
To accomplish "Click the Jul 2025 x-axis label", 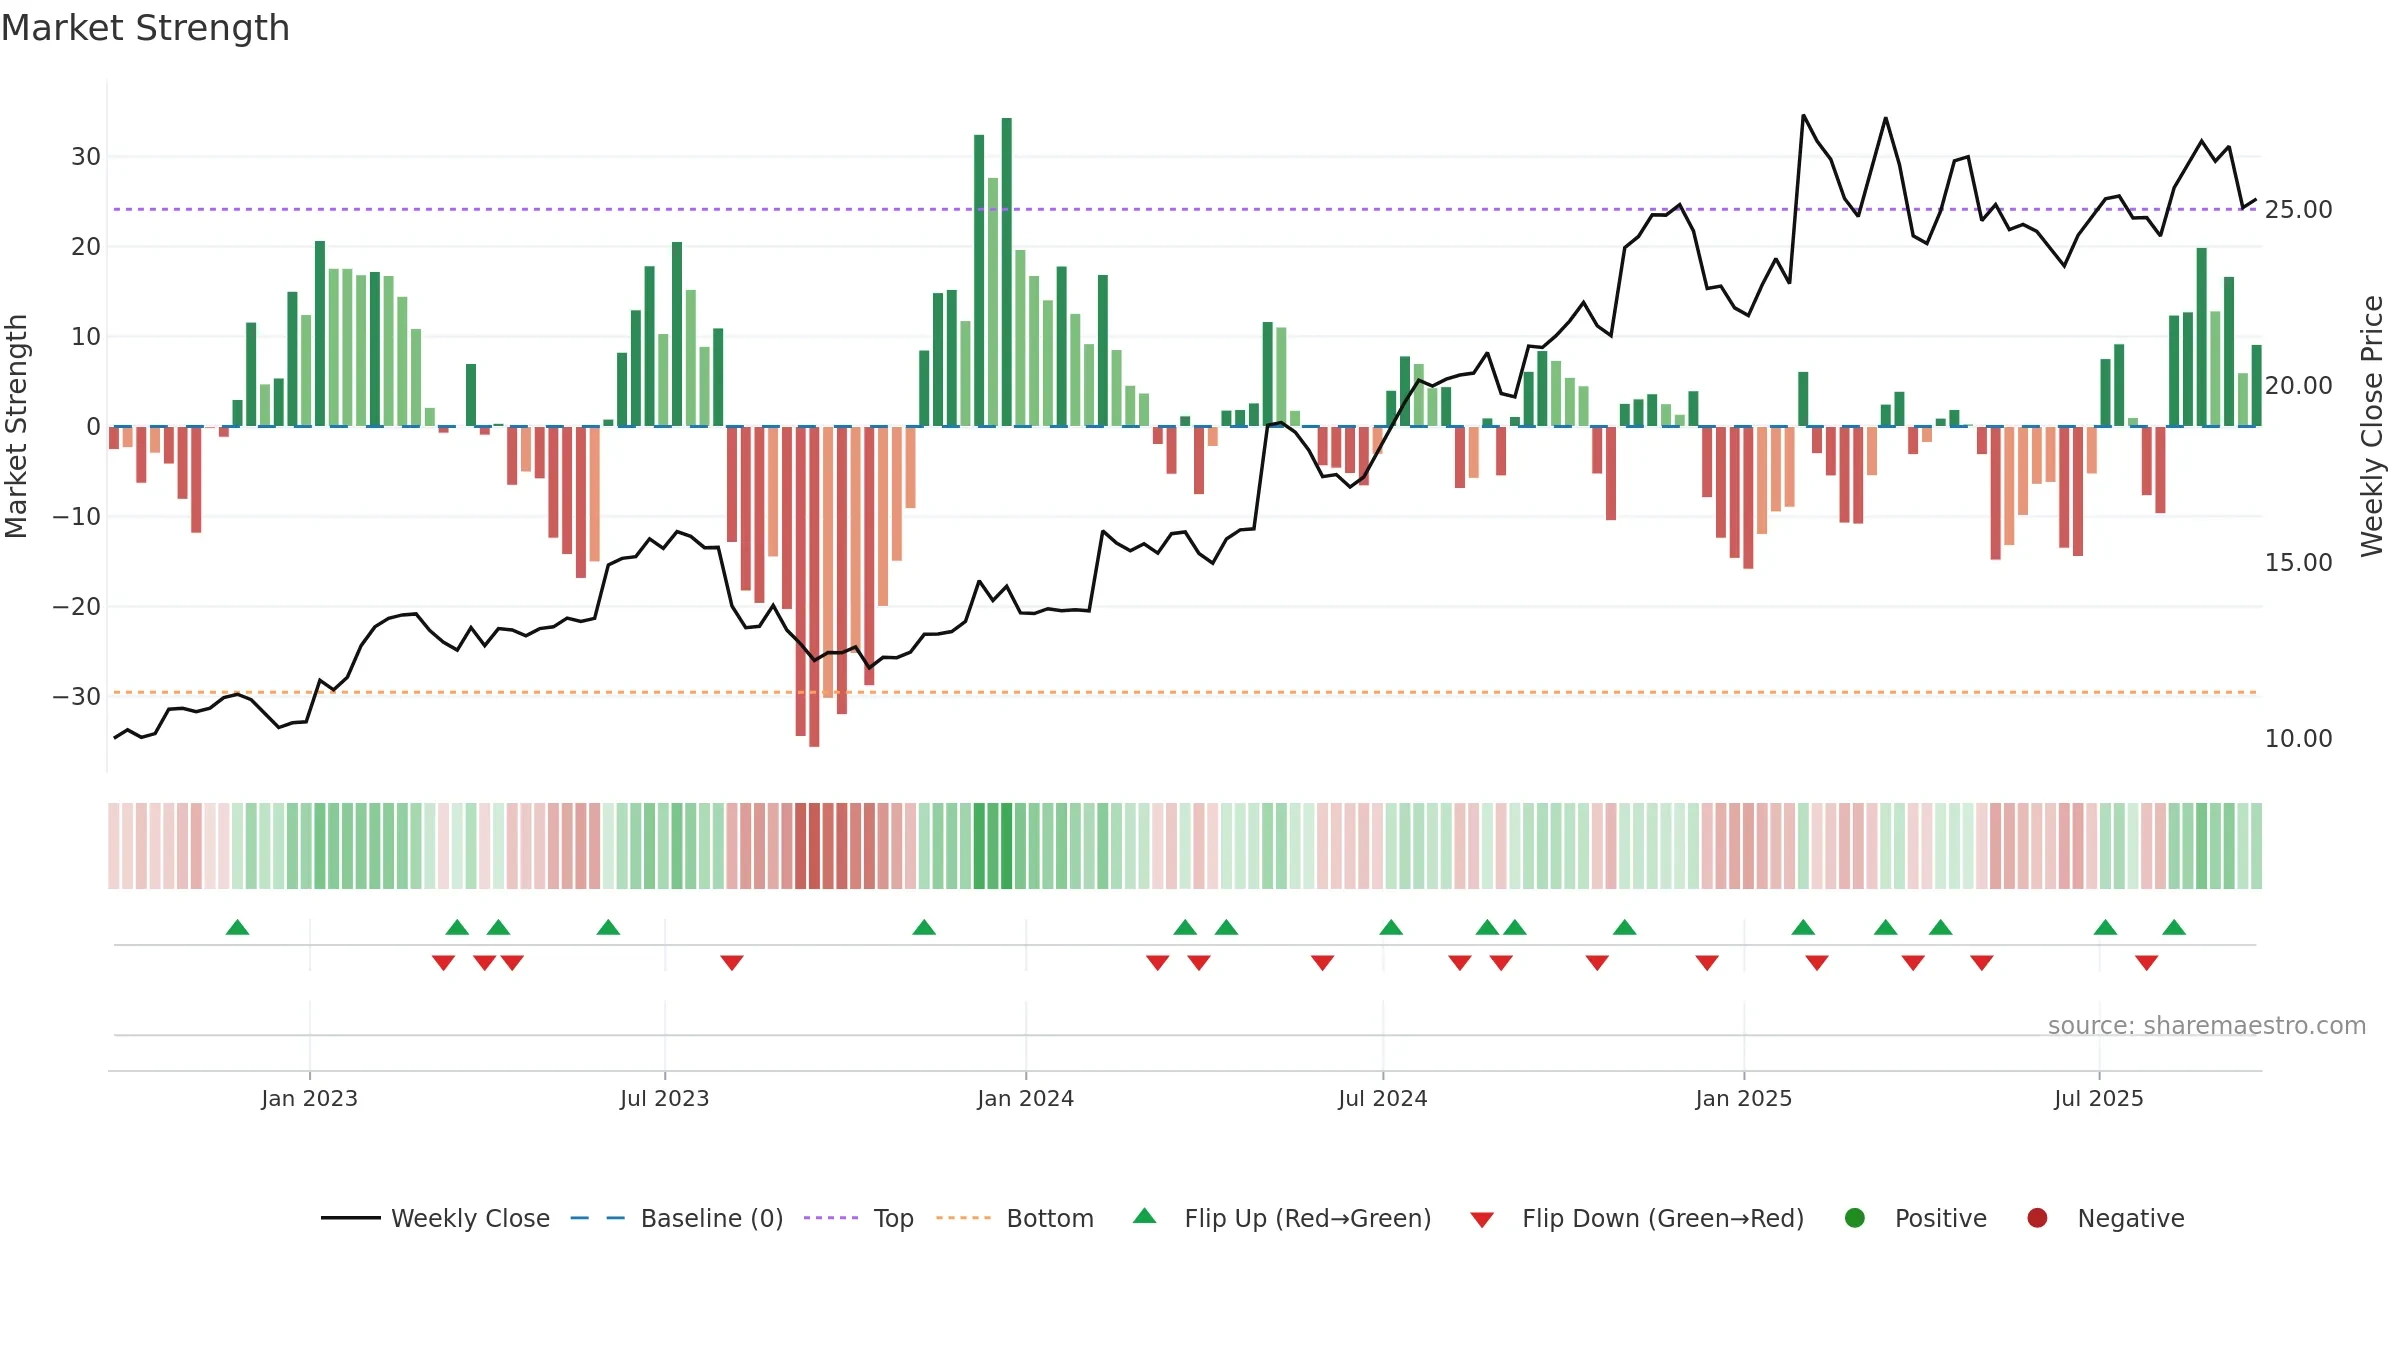I will click(2098, 1099).
